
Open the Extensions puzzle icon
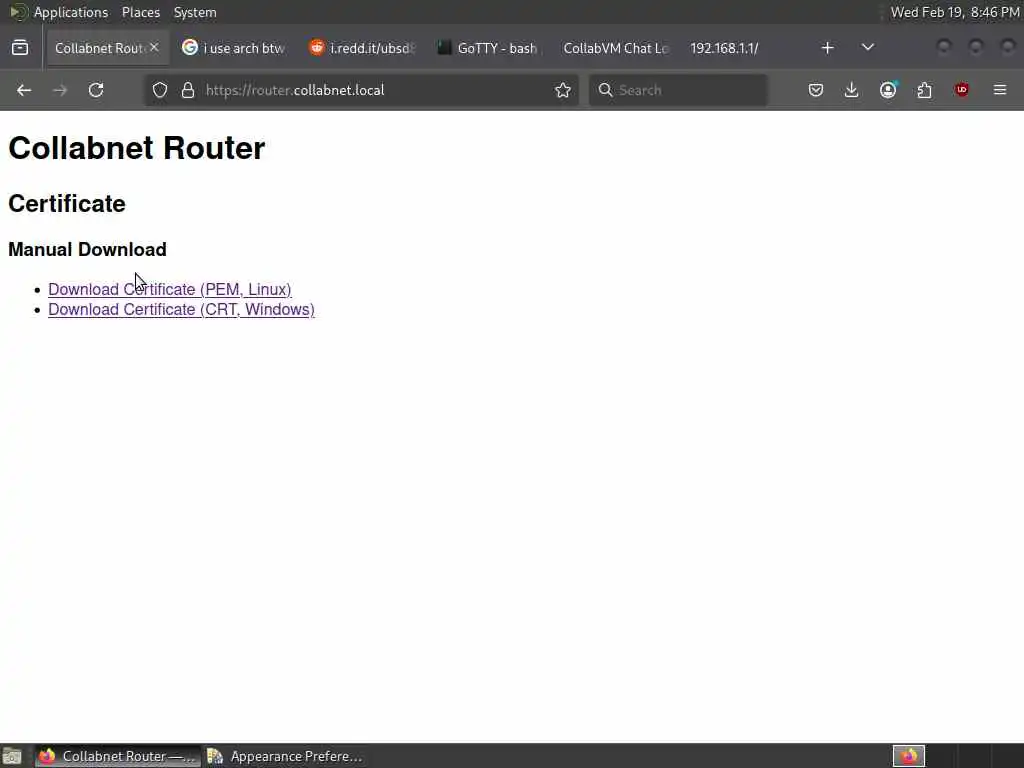(x=925, y=90)
